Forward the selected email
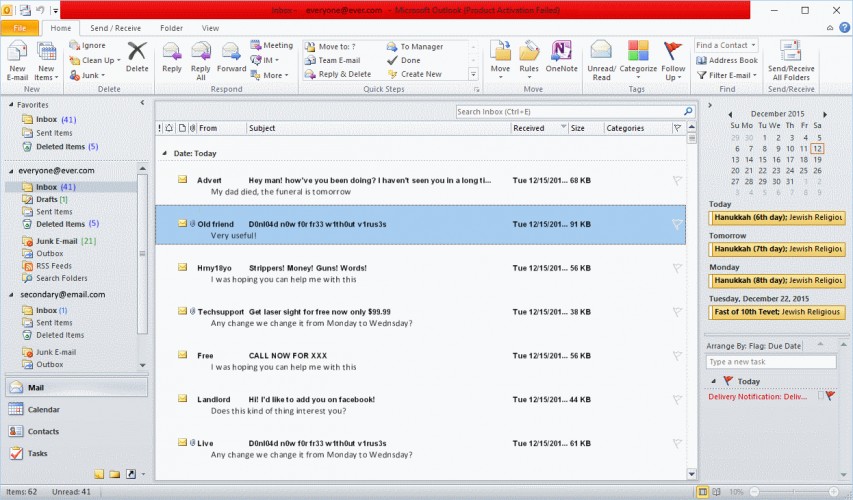The width and height of the screenshot is (853, 500). (231, 57)
